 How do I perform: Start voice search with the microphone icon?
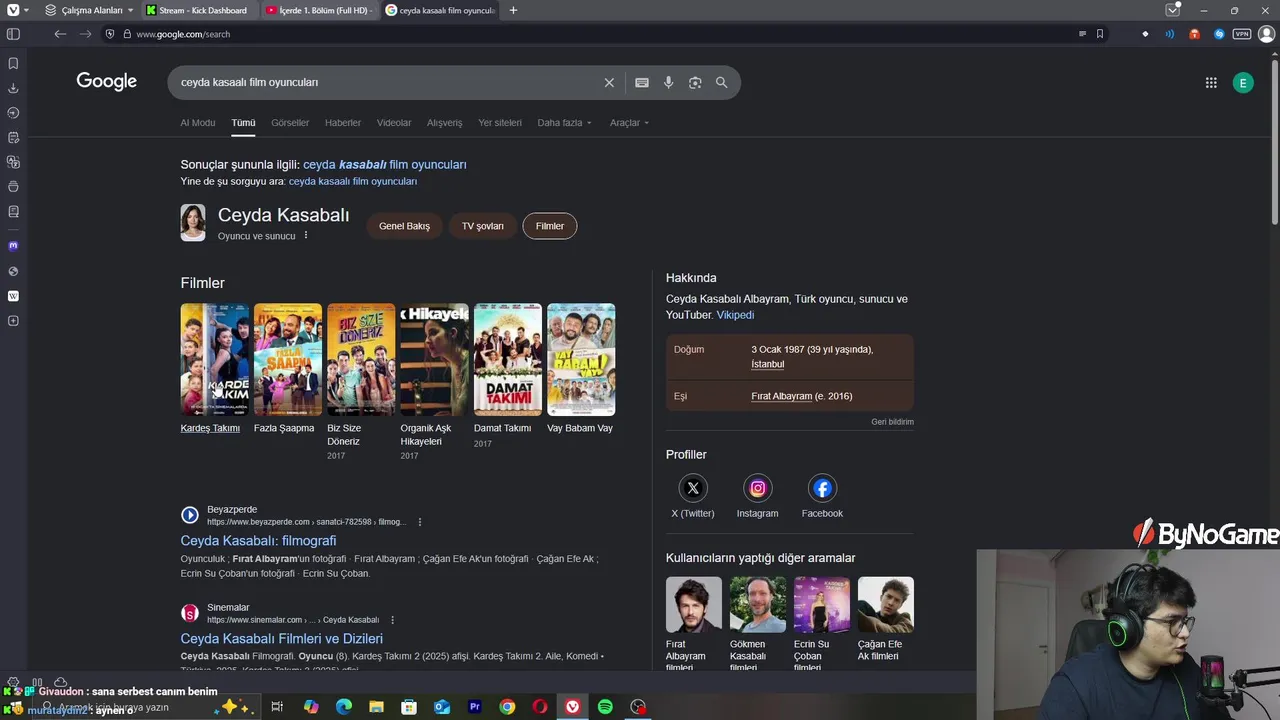(x=669, y=83)
